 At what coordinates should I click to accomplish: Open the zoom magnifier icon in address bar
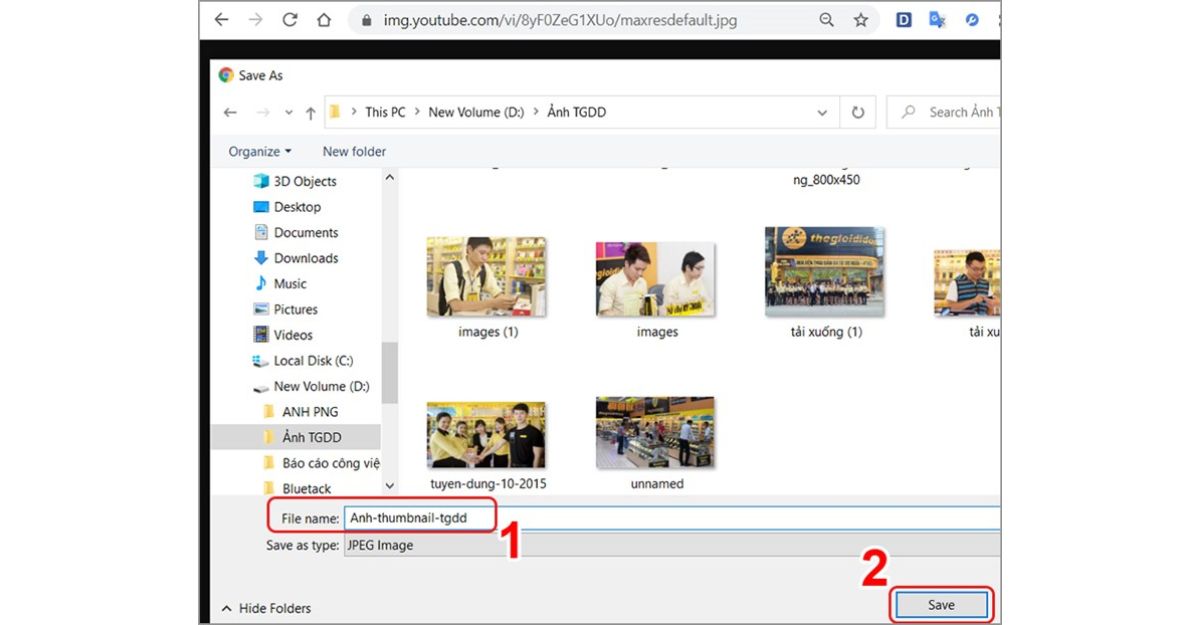point(826,20)
